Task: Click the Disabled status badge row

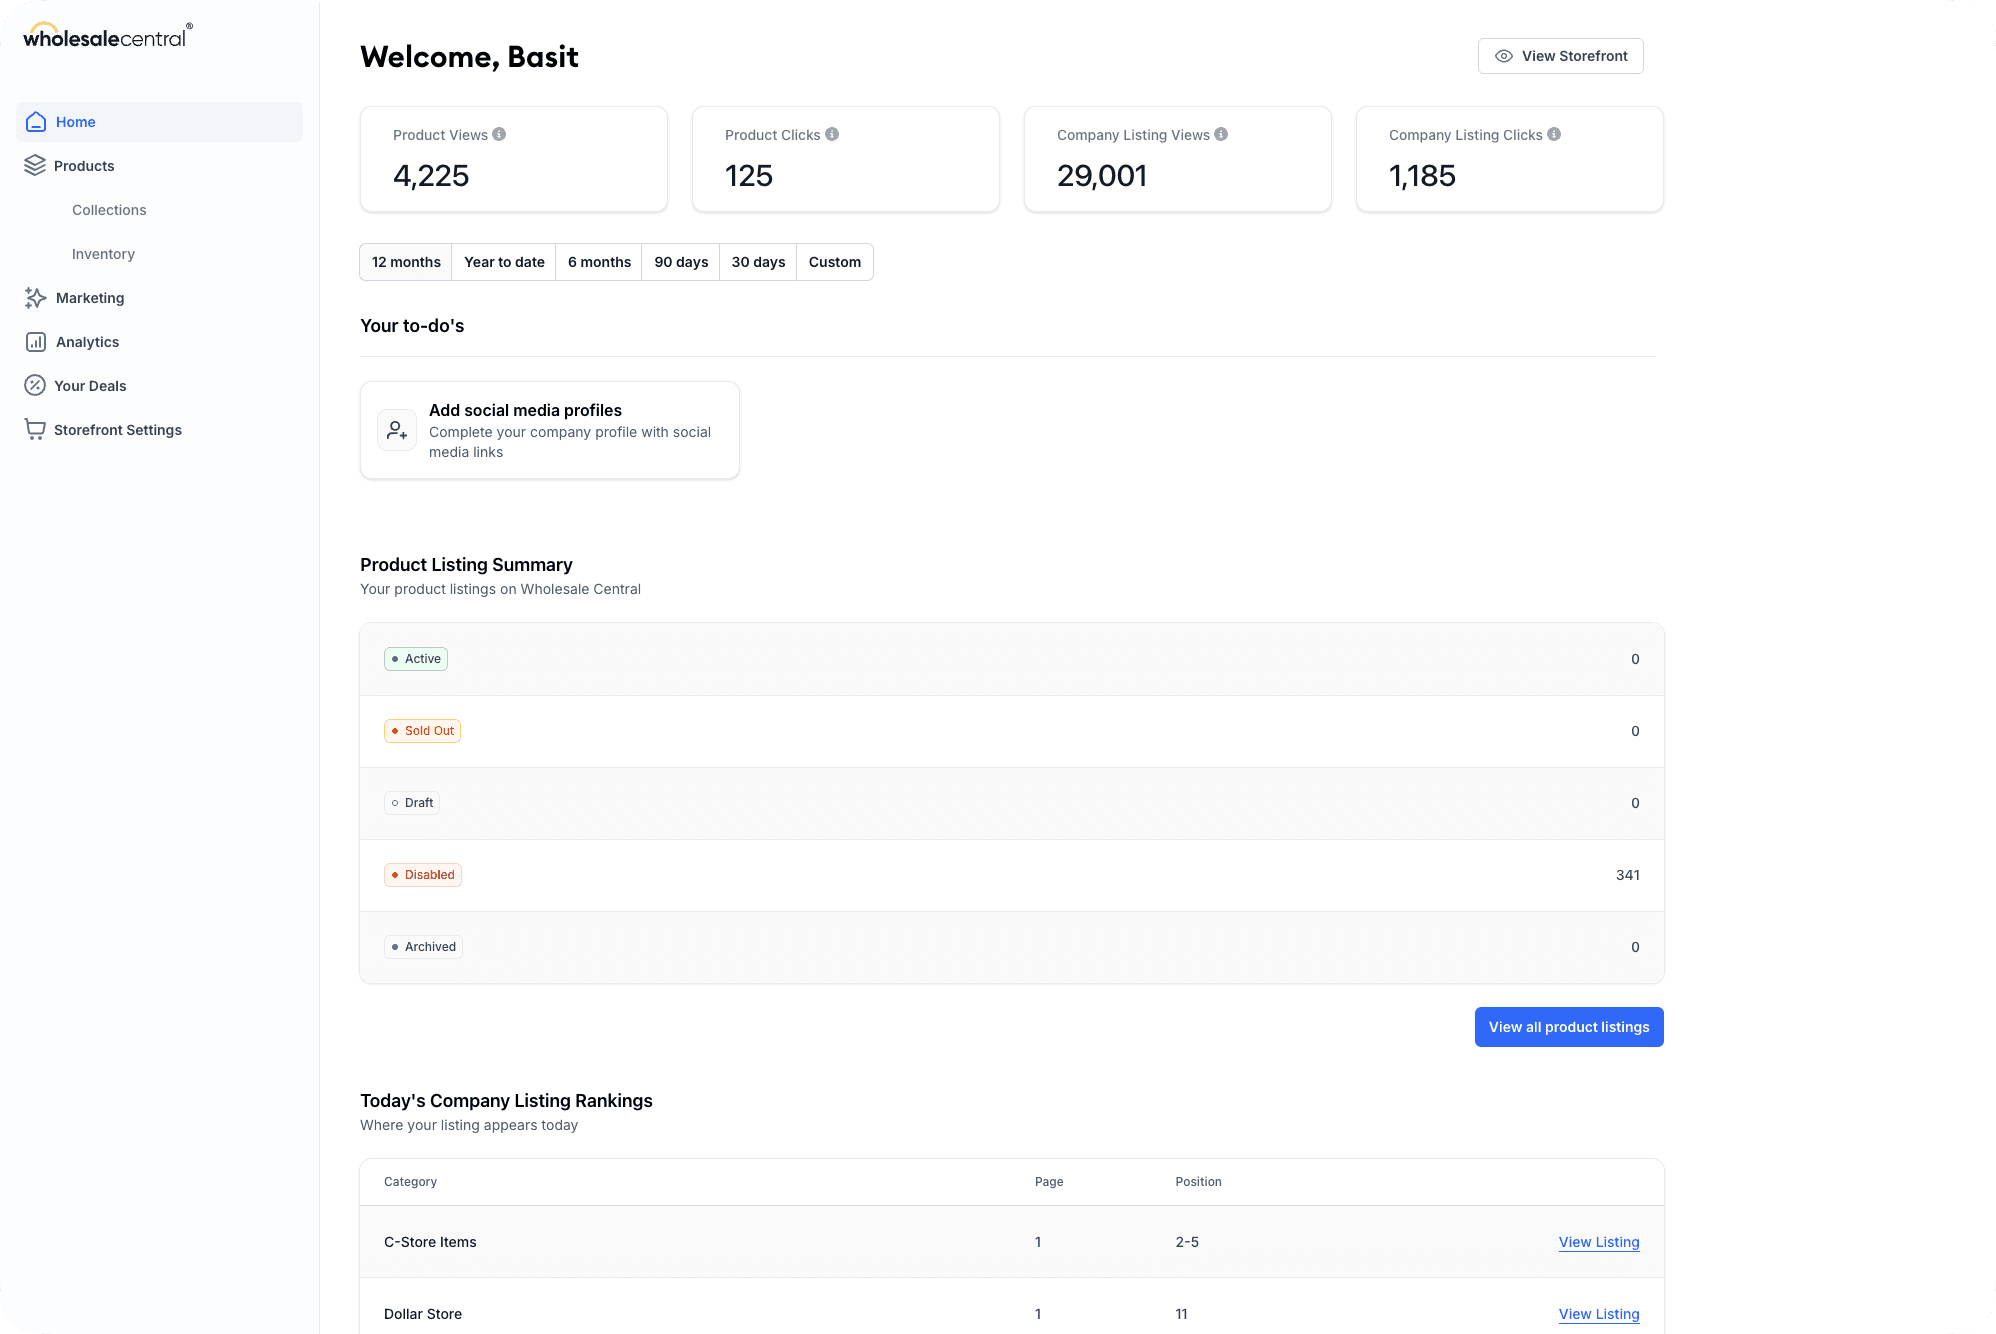Action: click(423, 875)
